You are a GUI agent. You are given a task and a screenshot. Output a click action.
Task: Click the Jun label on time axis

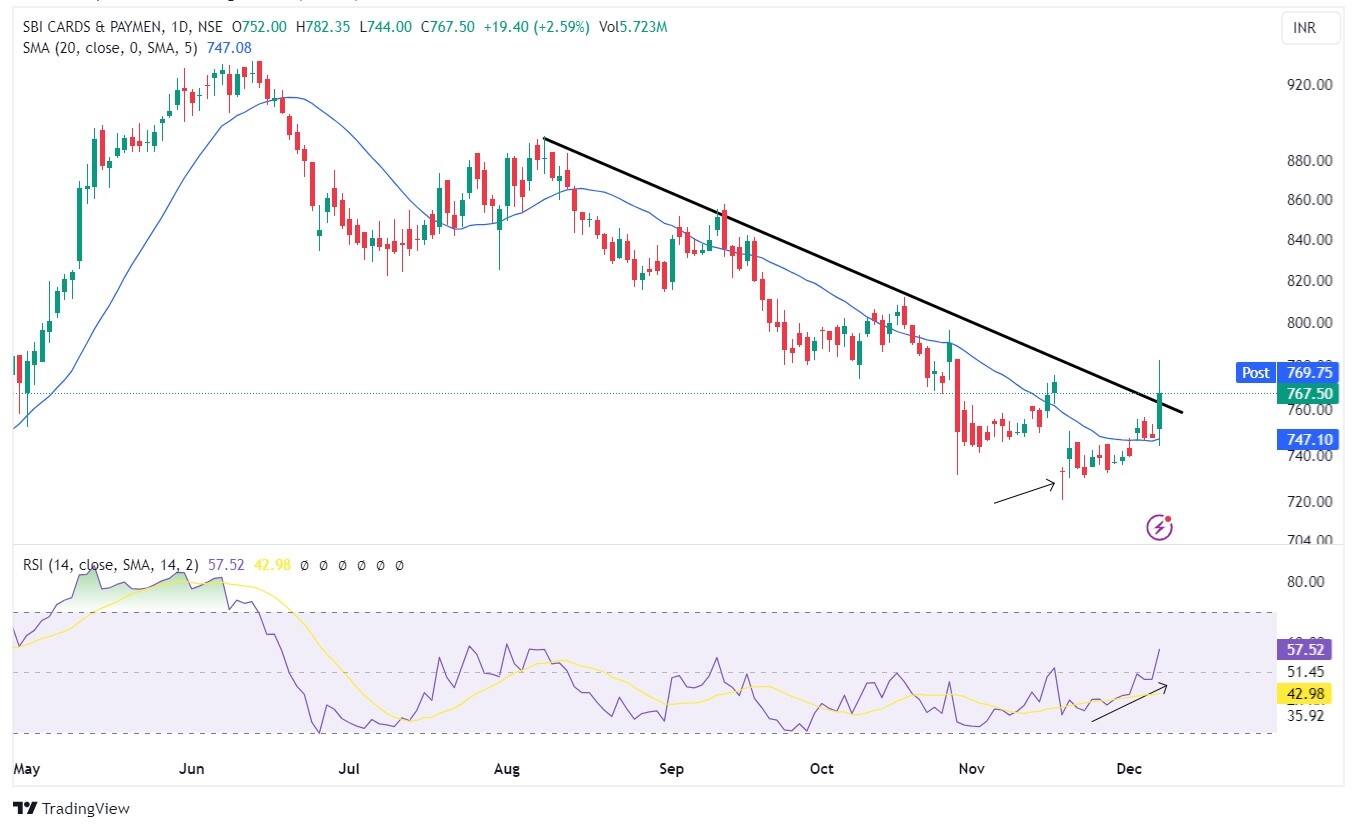coord(191,769)
